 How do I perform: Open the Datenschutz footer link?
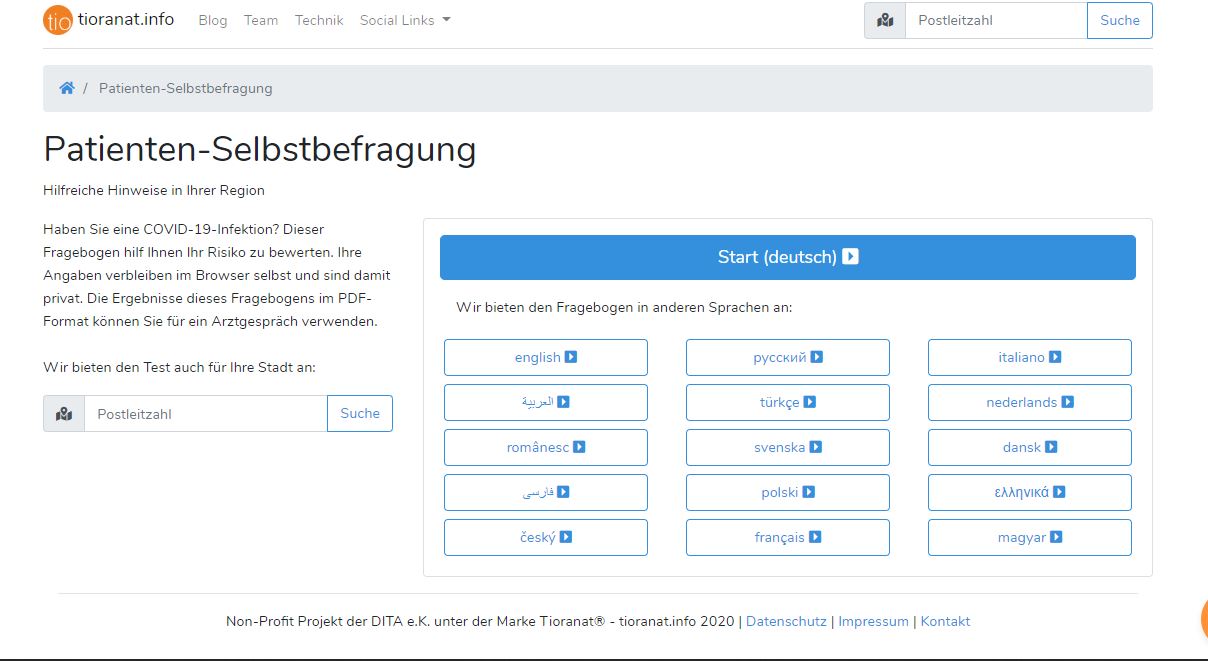click(786, 621)
